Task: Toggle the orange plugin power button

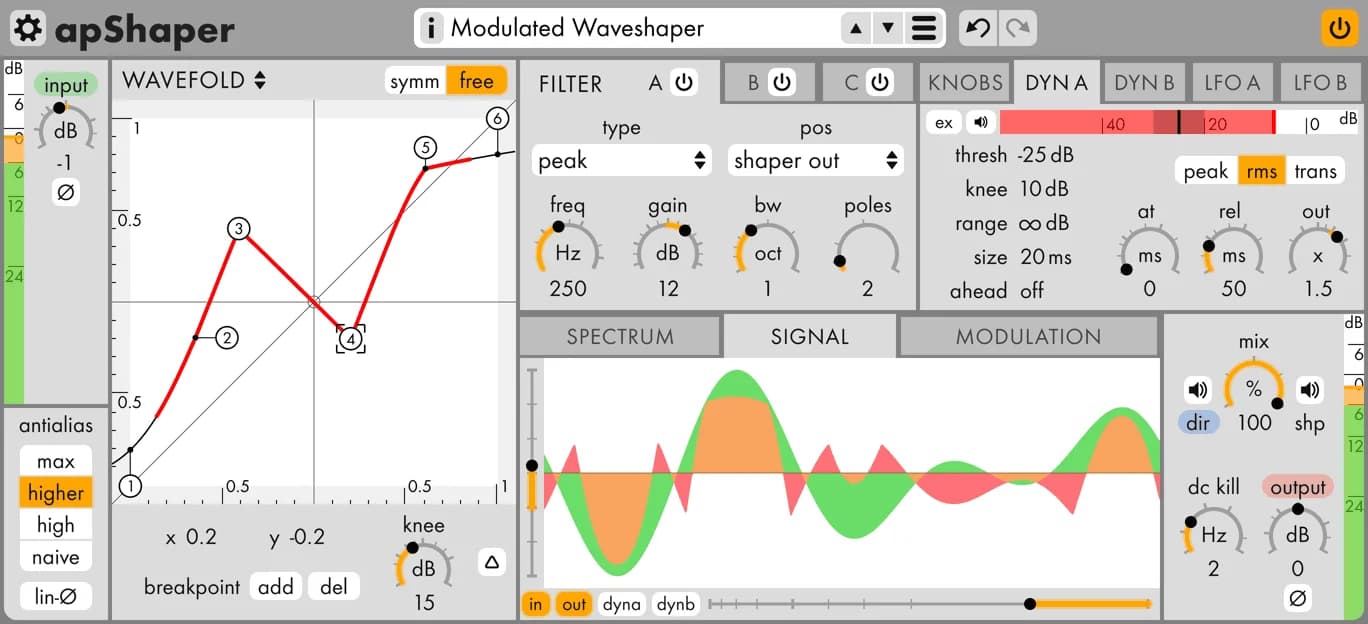Action: [x=1340, y=28]
